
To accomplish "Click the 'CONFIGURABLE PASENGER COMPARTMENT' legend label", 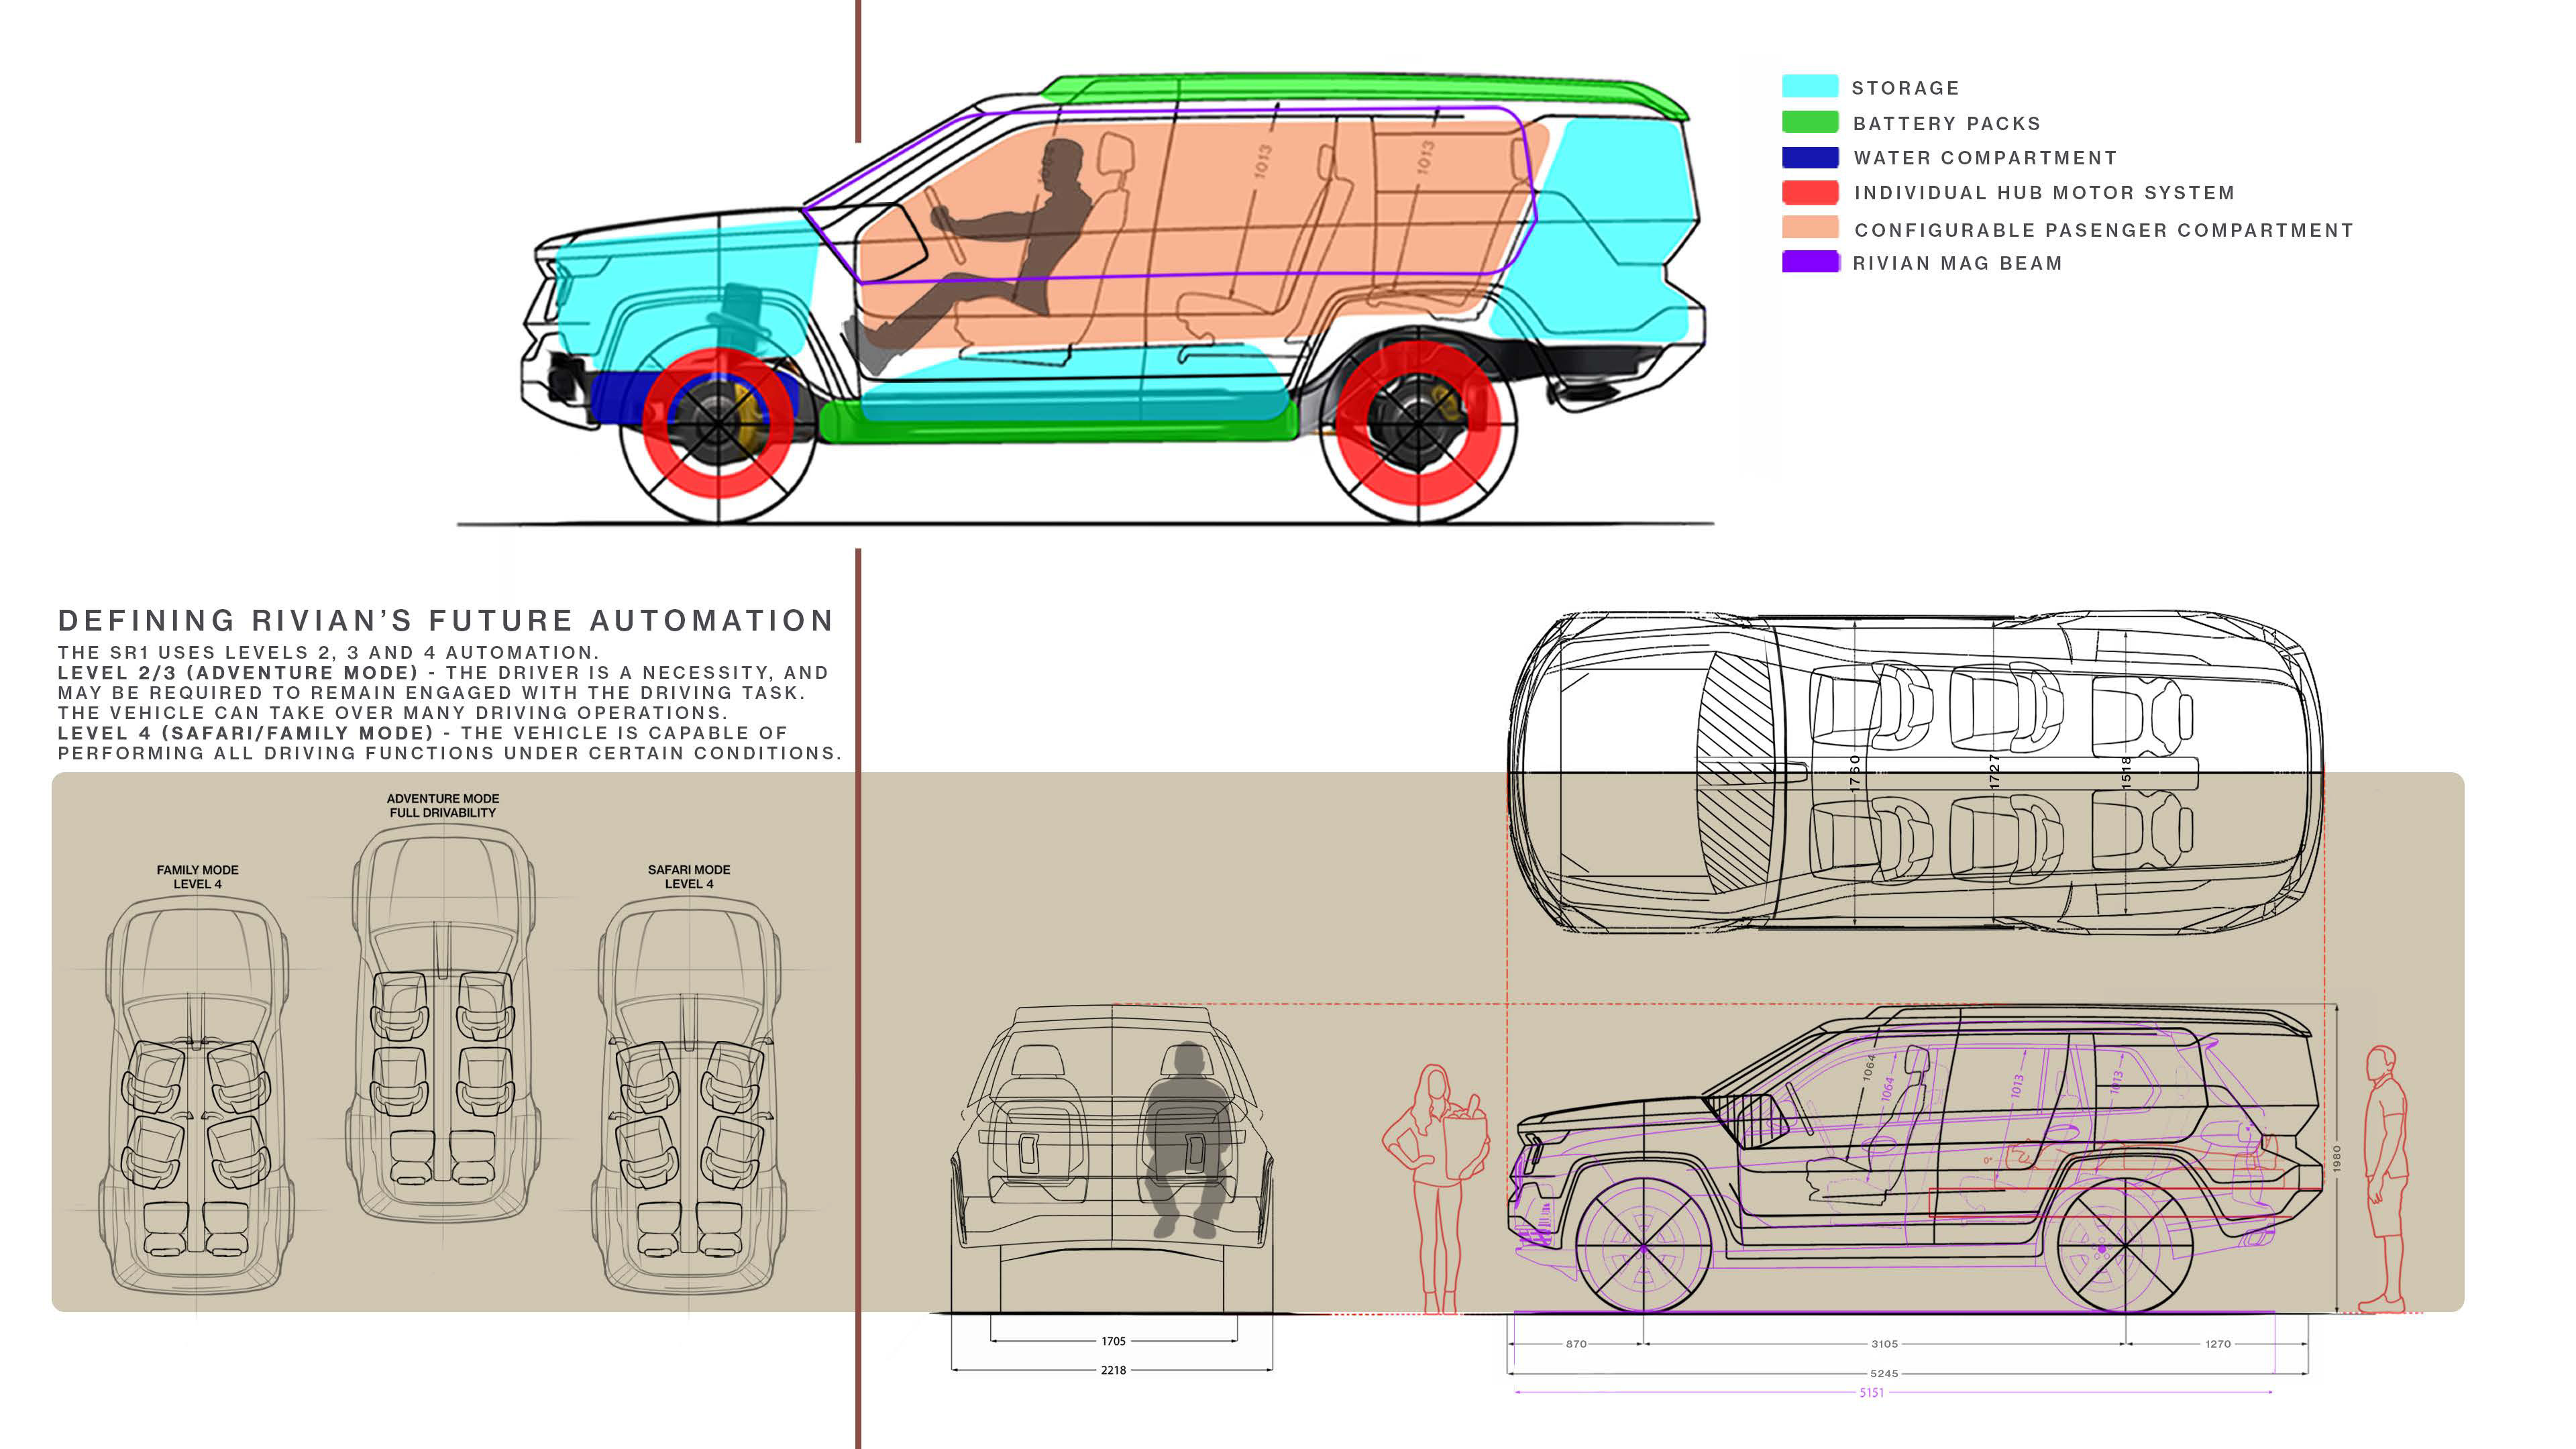I will pos(2104,230).
